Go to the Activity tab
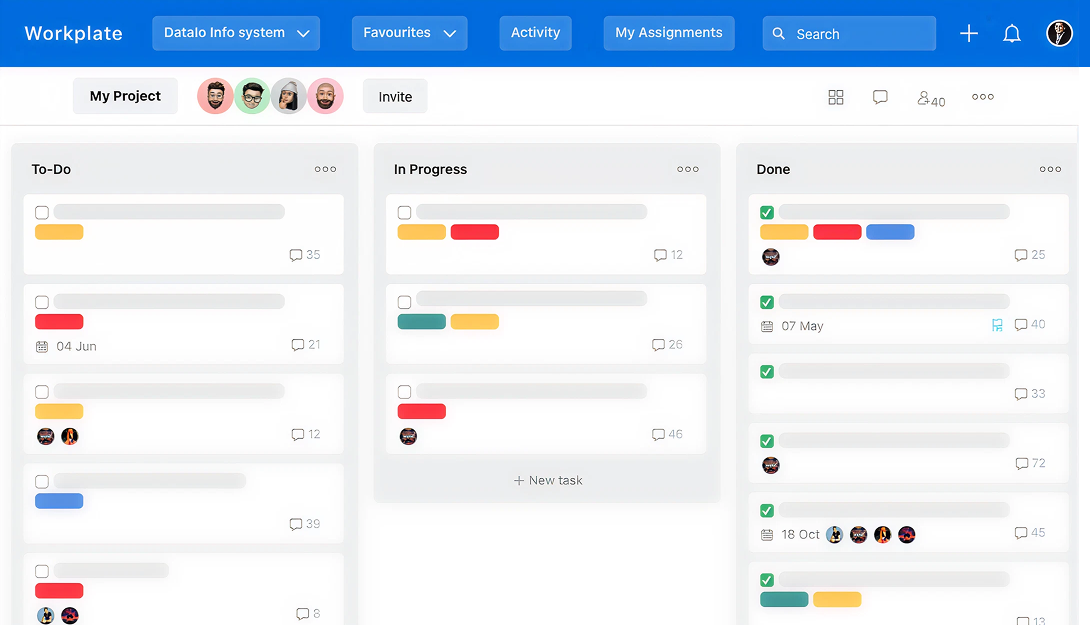The width and height of the screenshot is (1090, 625). point(535,33)
